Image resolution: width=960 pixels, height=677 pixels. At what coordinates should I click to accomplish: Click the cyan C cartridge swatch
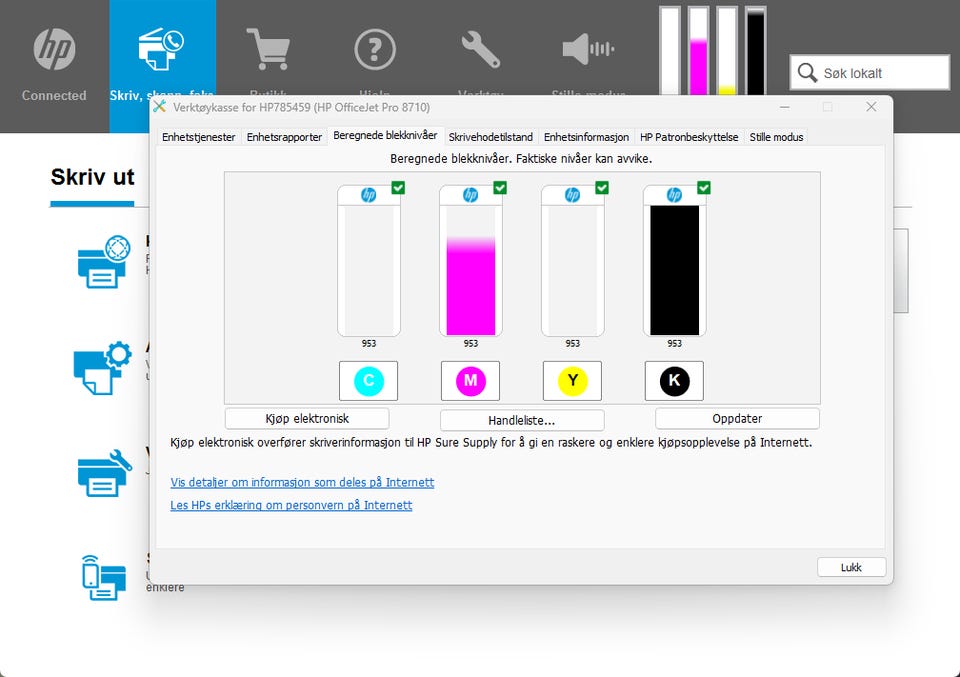369,381
